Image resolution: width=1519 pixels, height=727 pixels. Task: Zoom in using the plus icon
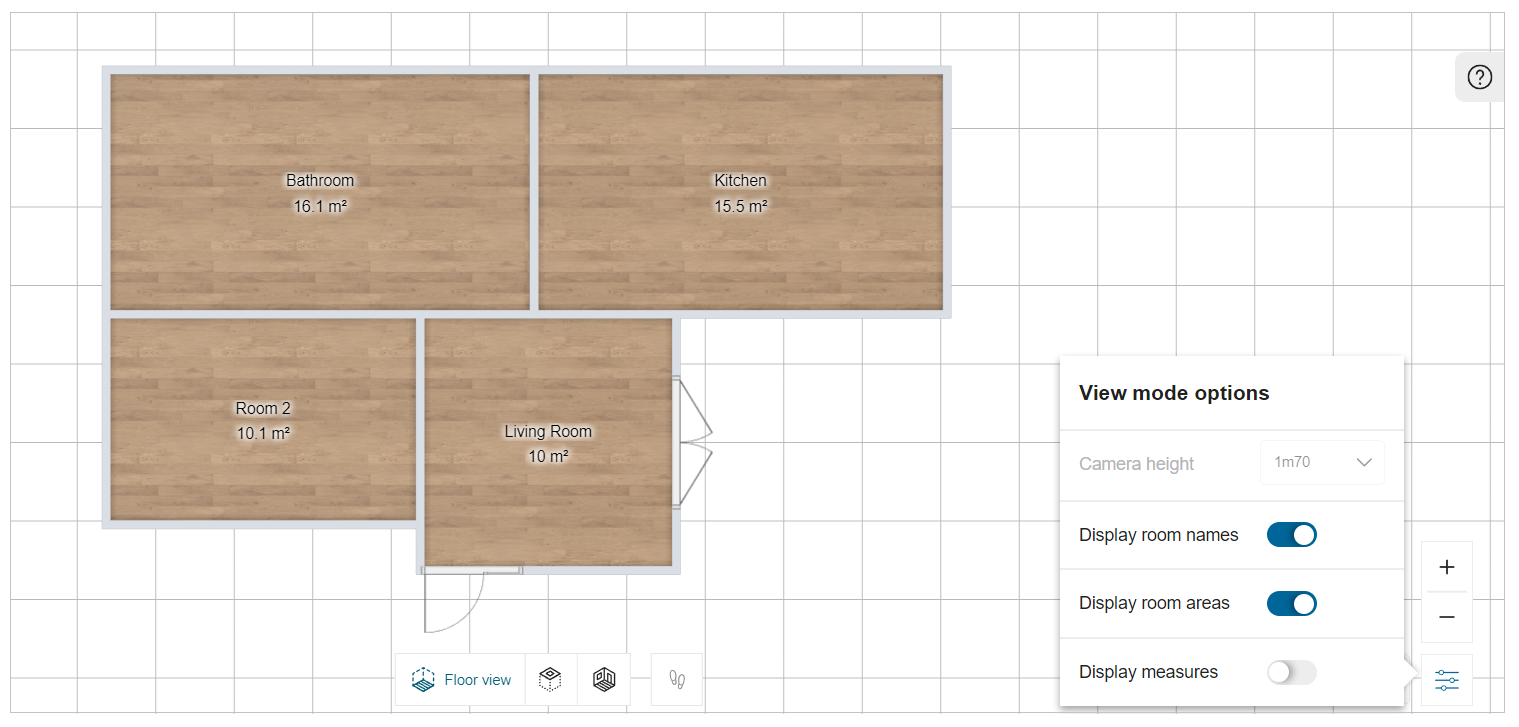(1447, 566)
